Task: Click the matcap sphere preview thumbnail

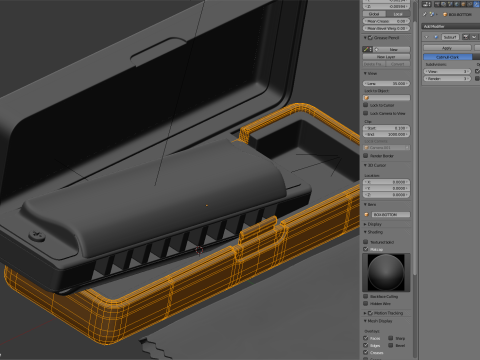Action: click(x=386, y=272)
